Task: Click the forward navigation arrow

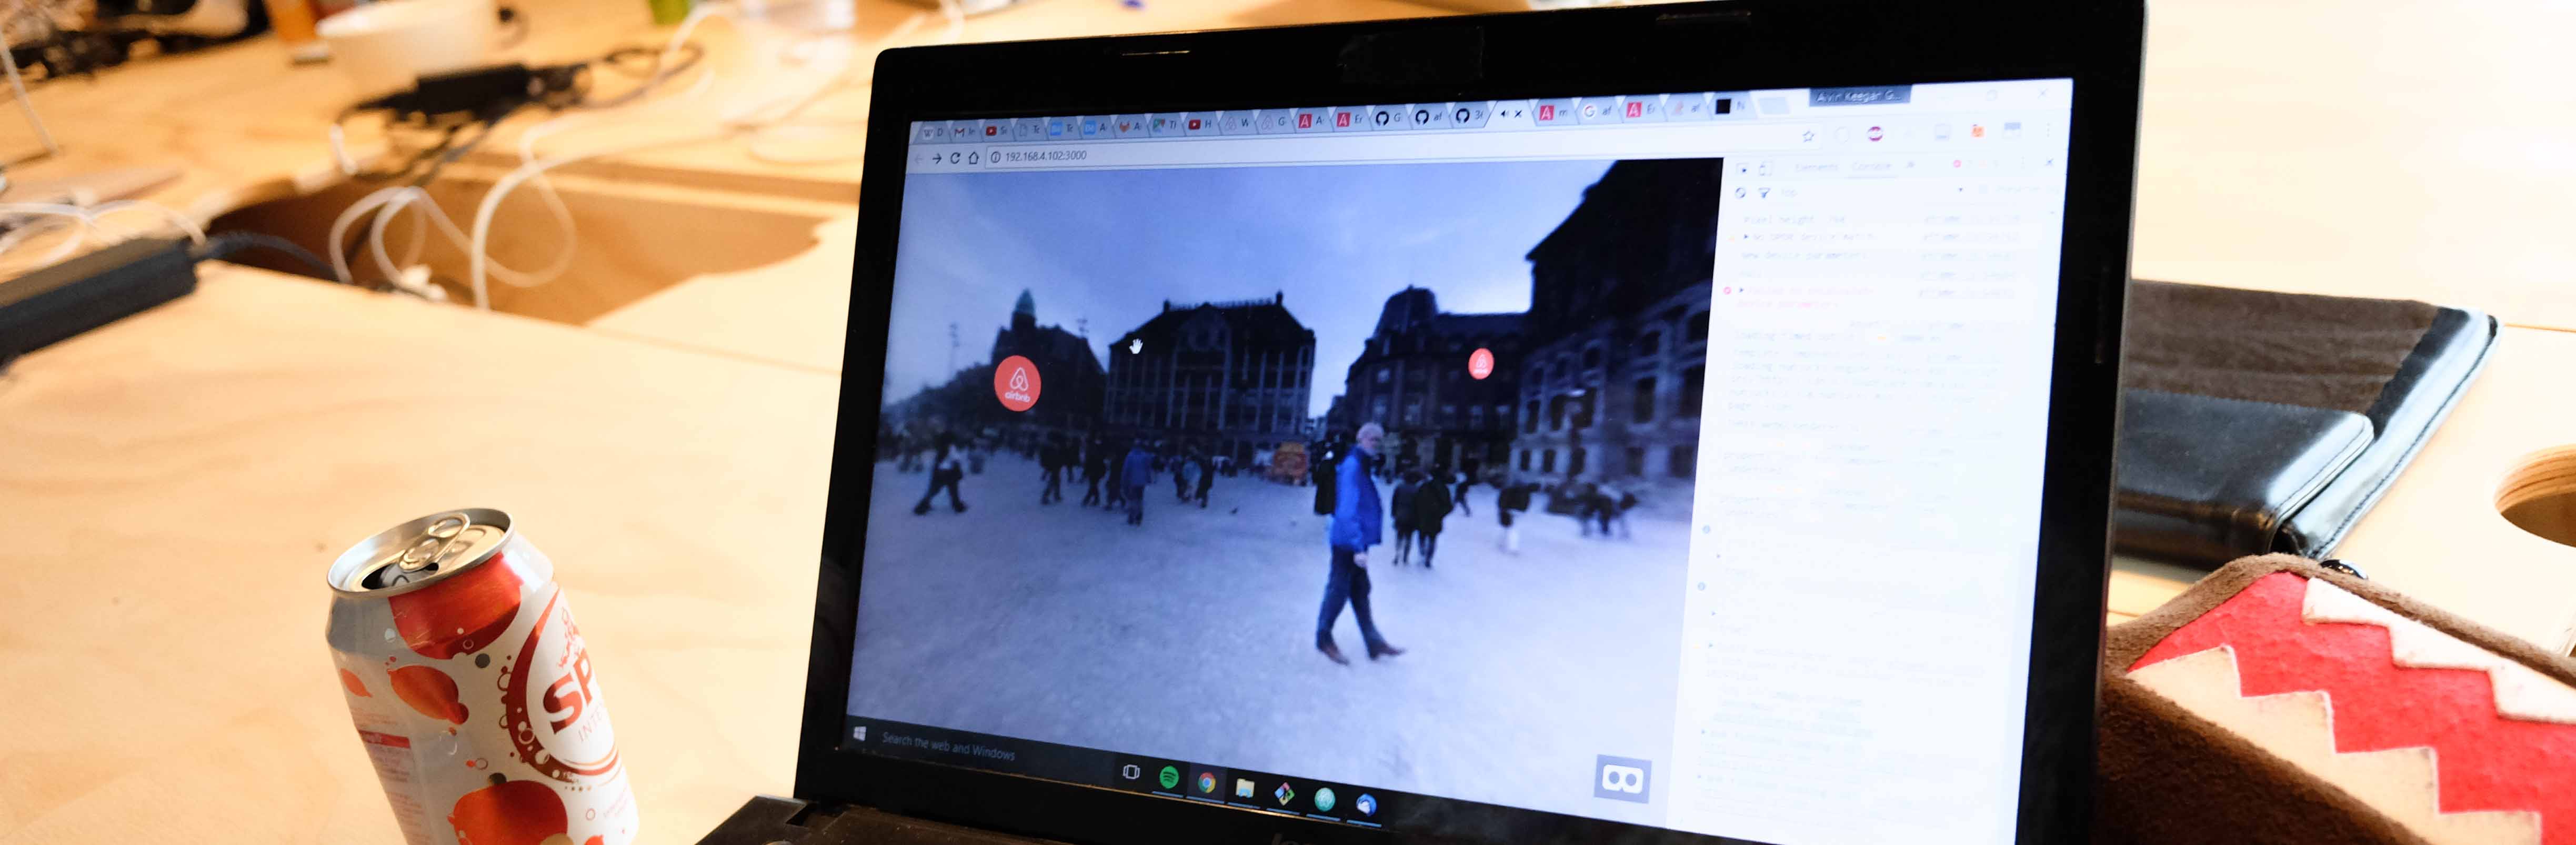Action: tap(937, 158)
